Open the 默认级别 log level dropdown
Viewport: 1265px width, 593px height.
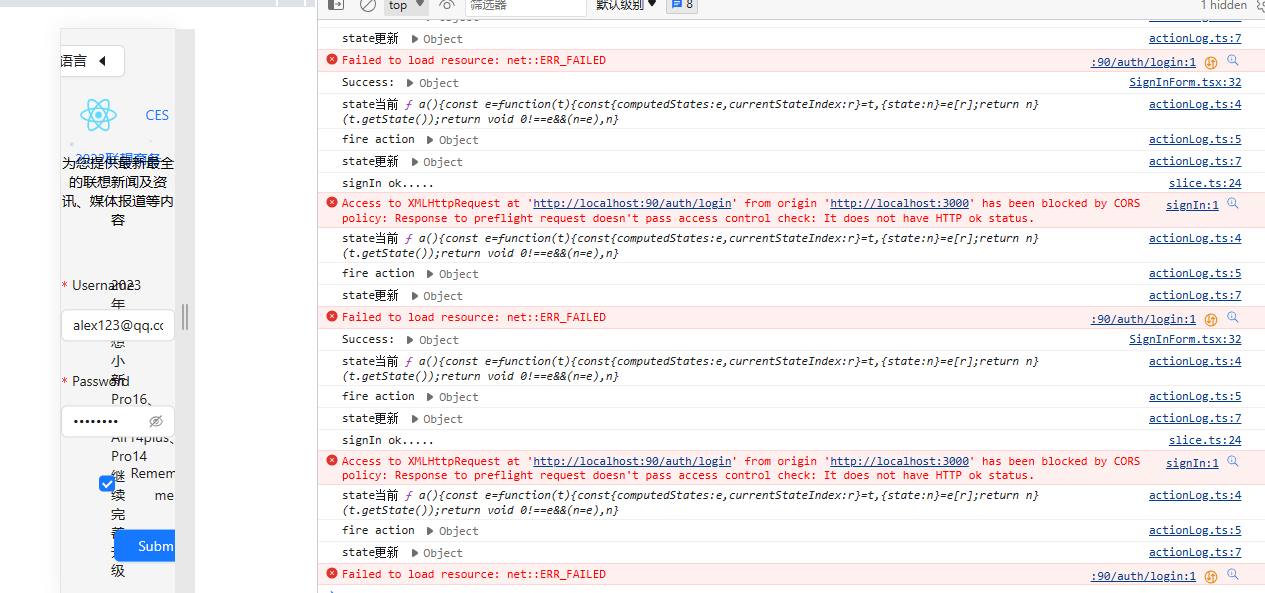click(x=627, y=5)
